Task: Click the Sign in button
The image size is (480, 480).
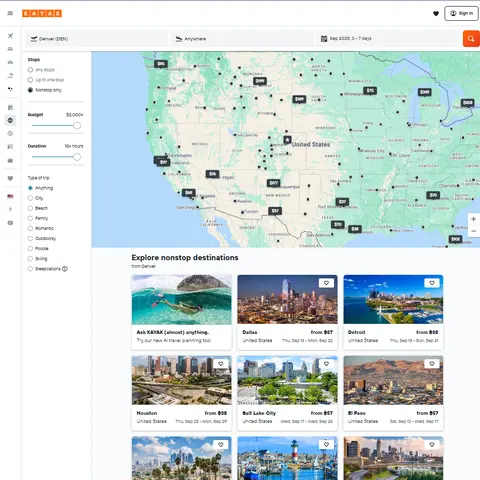Action: click(461, 13)
